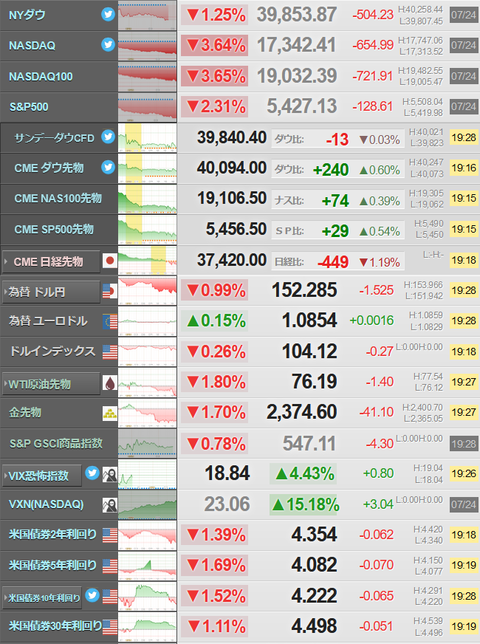Open the NASDAQ mini chart thumbnail

coord(147,45)
